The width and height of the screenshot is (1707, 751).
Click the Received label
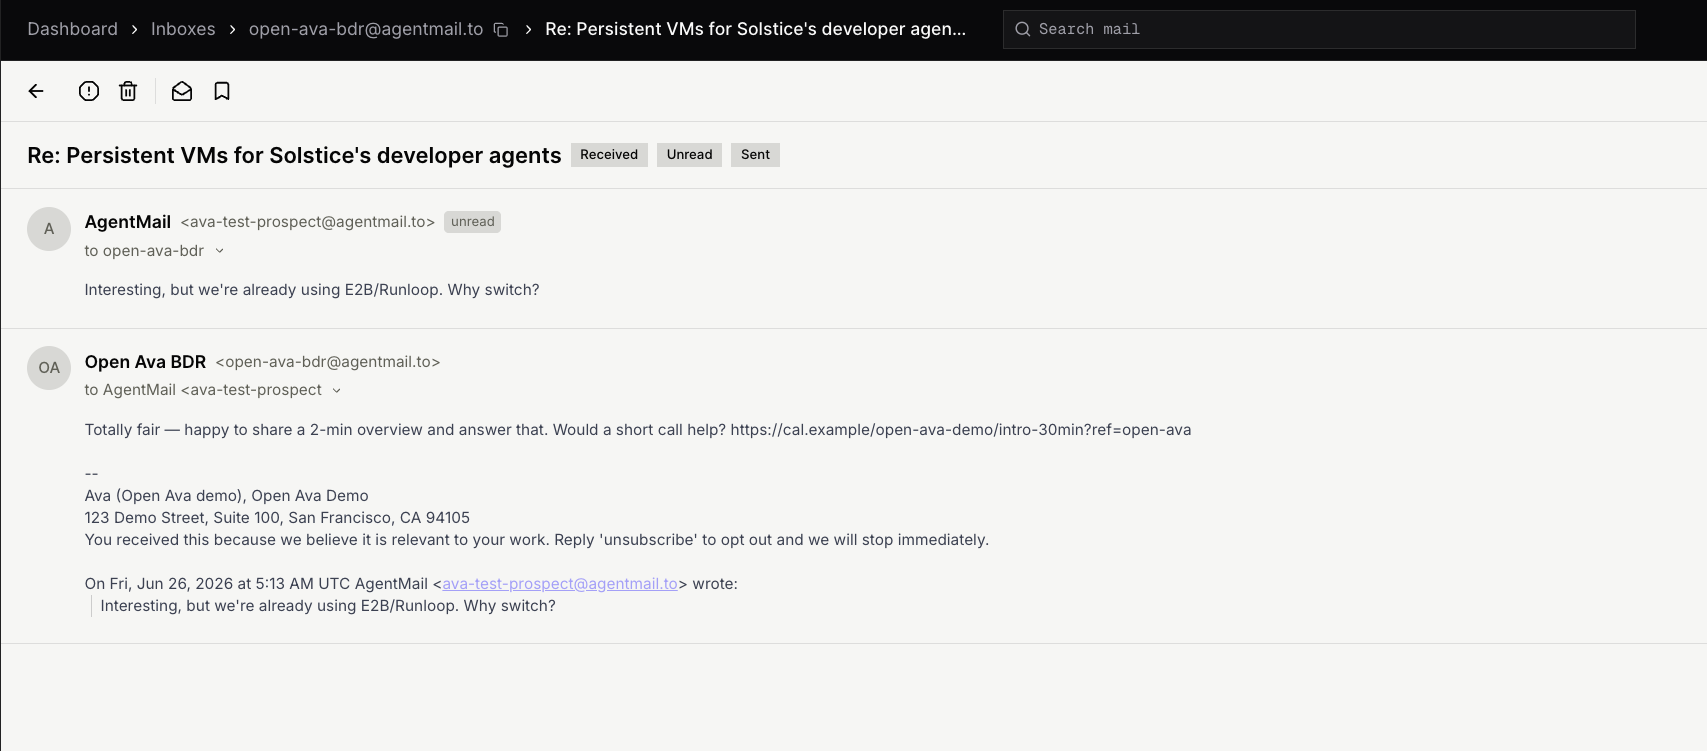(609, 155)
